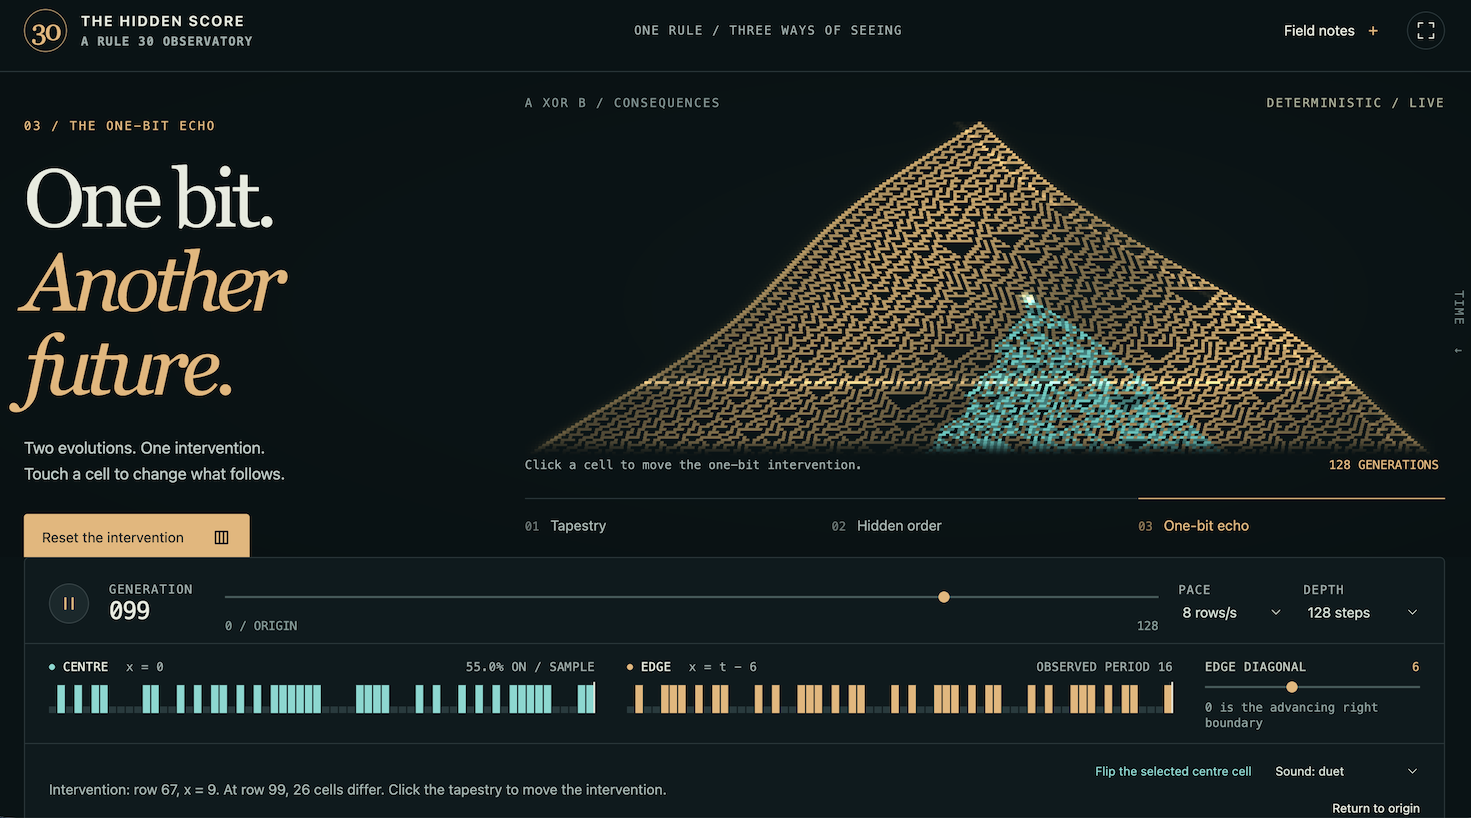Screen dimensions: 1471x818
Task: Open the Pace dropdown showing 8 rows/s
Action: click(1231, 612)
